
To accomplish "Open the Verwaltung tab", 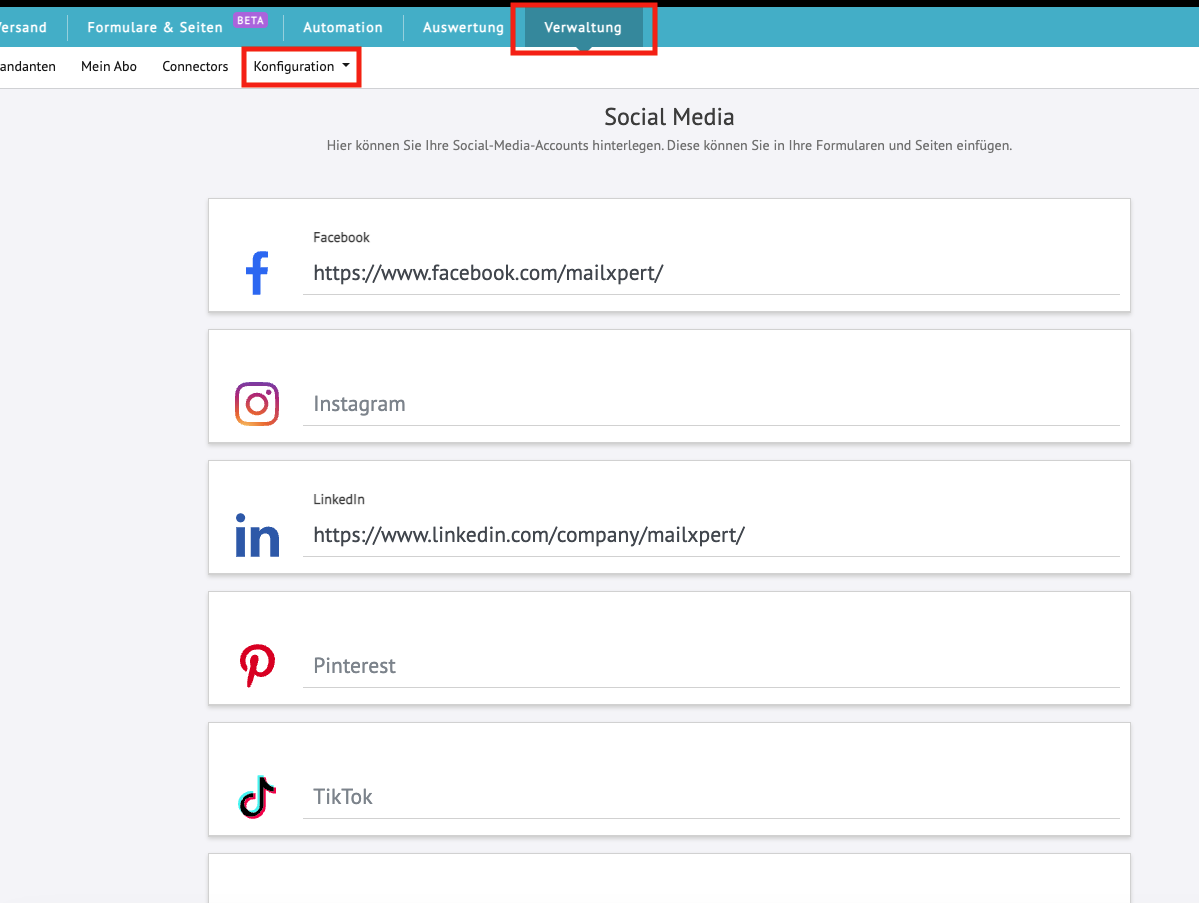I will coord(583,28).
